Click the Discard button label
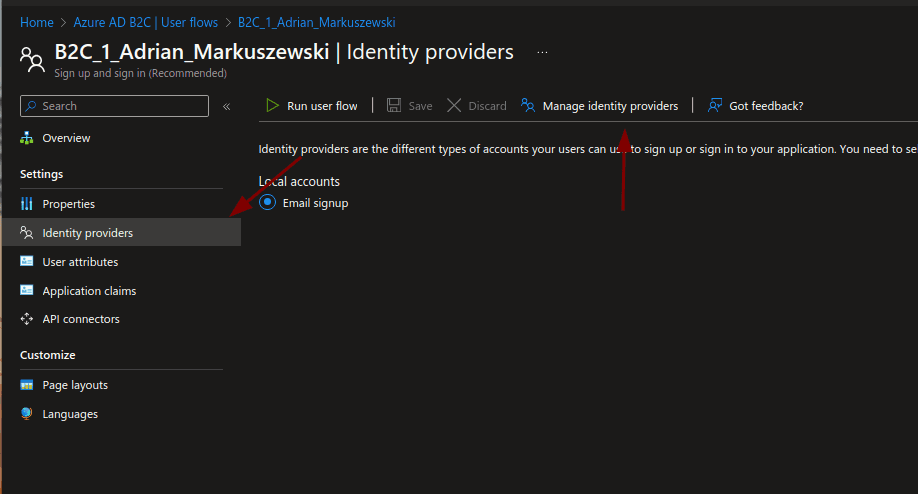The height and width of the screenshot is (494, 918). pyautogui.click(x=487, y=106)
